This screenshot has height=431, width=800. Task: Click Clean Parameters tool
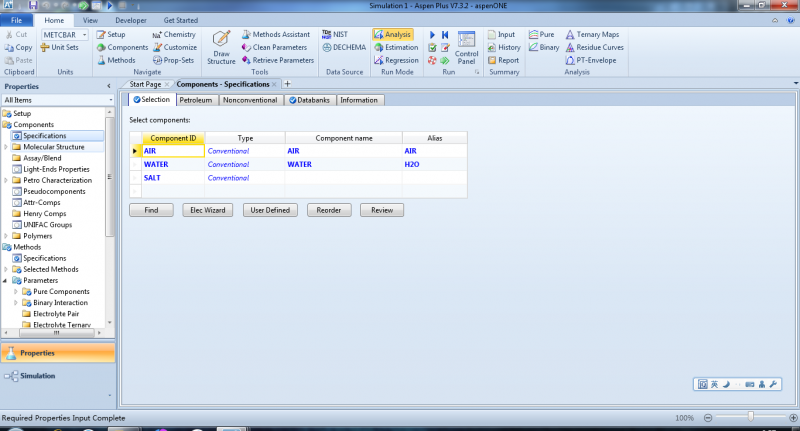(274, 47)
